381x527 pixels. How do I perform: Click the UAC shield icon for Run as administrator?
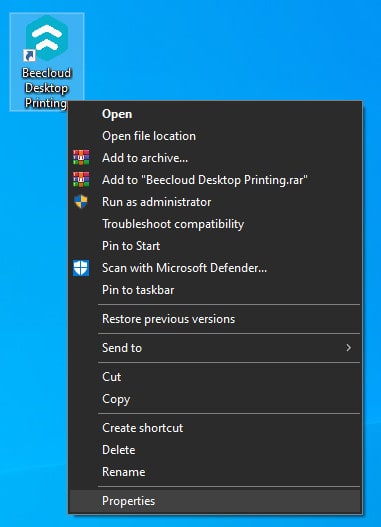pos(81,202)
